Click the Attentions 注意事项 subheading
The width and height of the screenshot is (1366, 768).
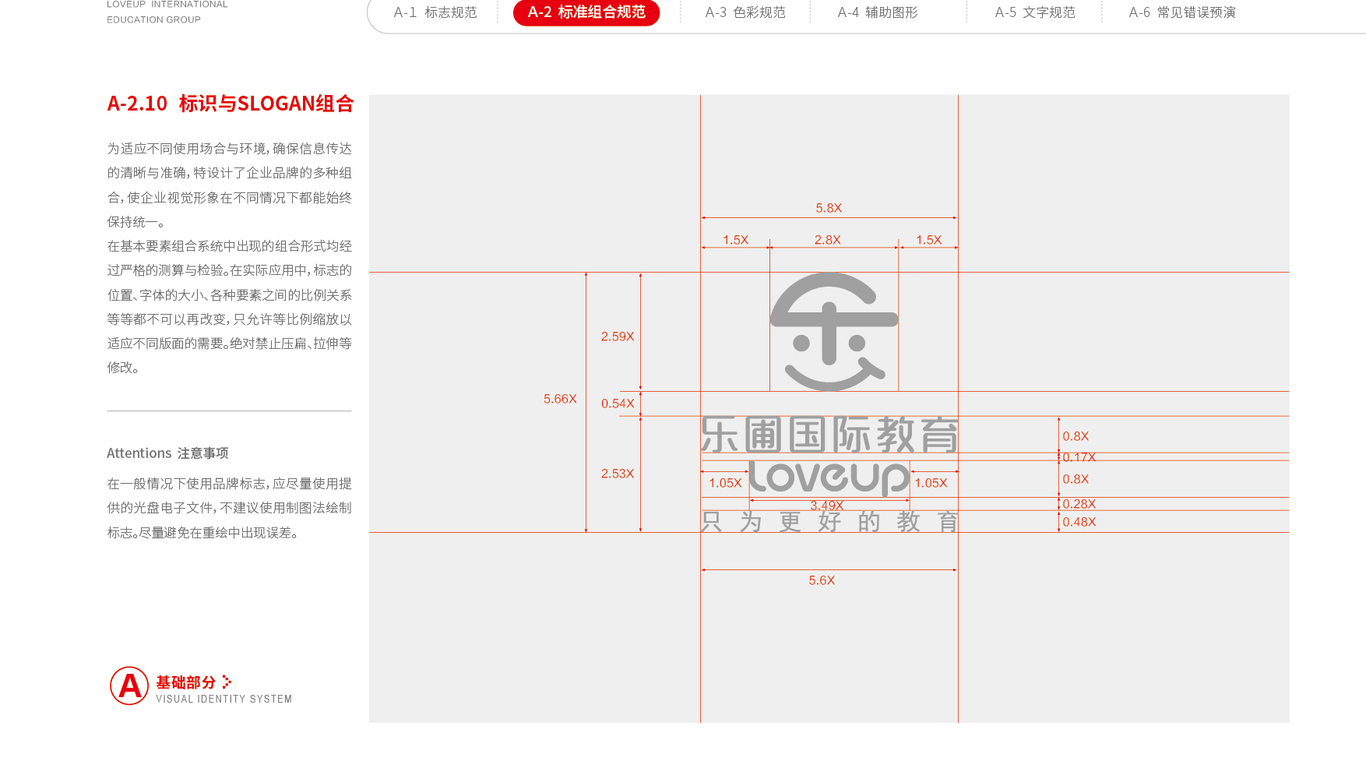click(x=168, y=453)
